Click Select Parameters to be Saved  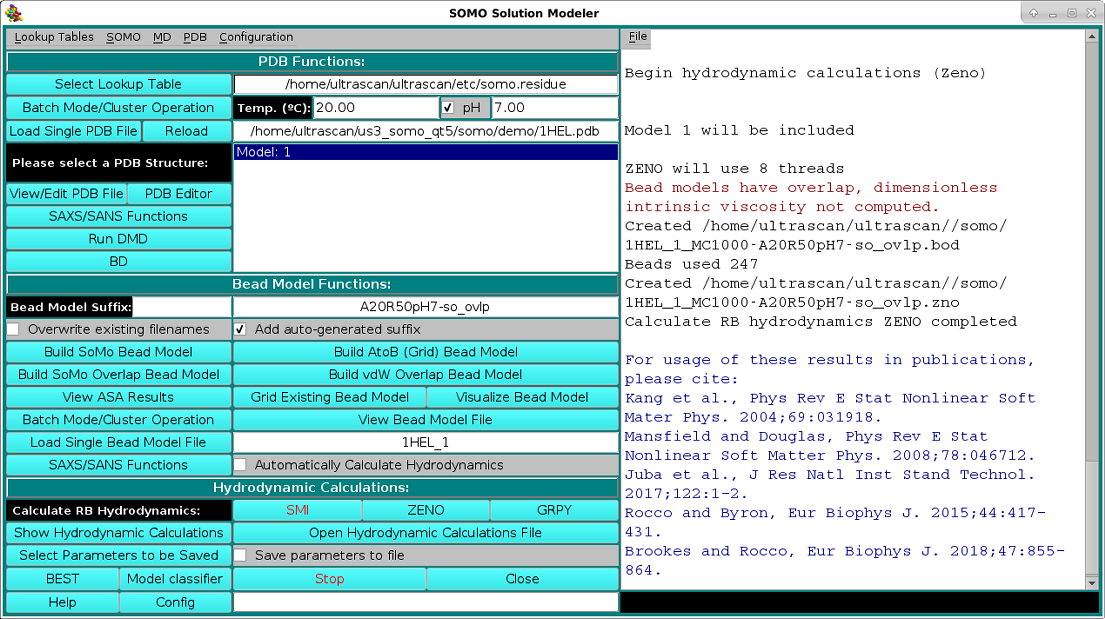pos(118,556)
